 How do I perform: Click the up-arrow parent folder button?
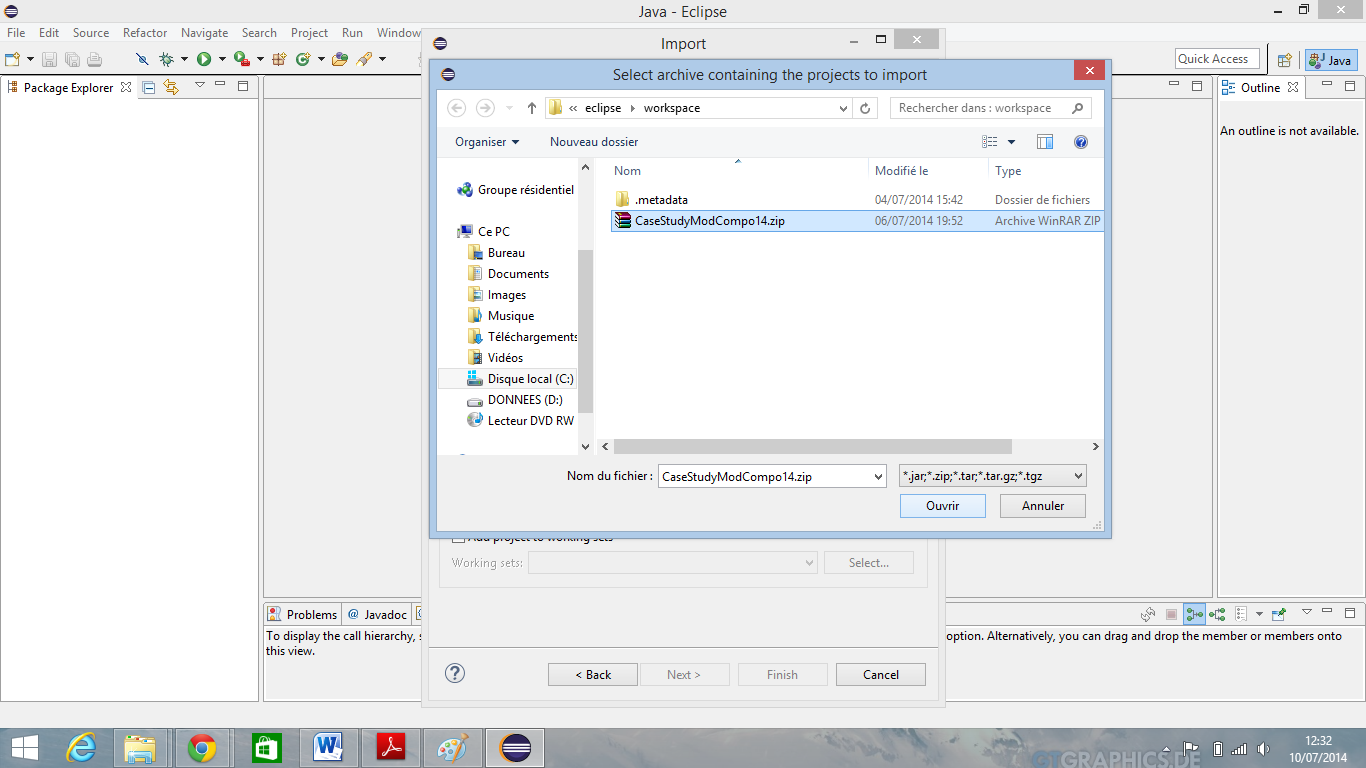(x=531, y=108)
